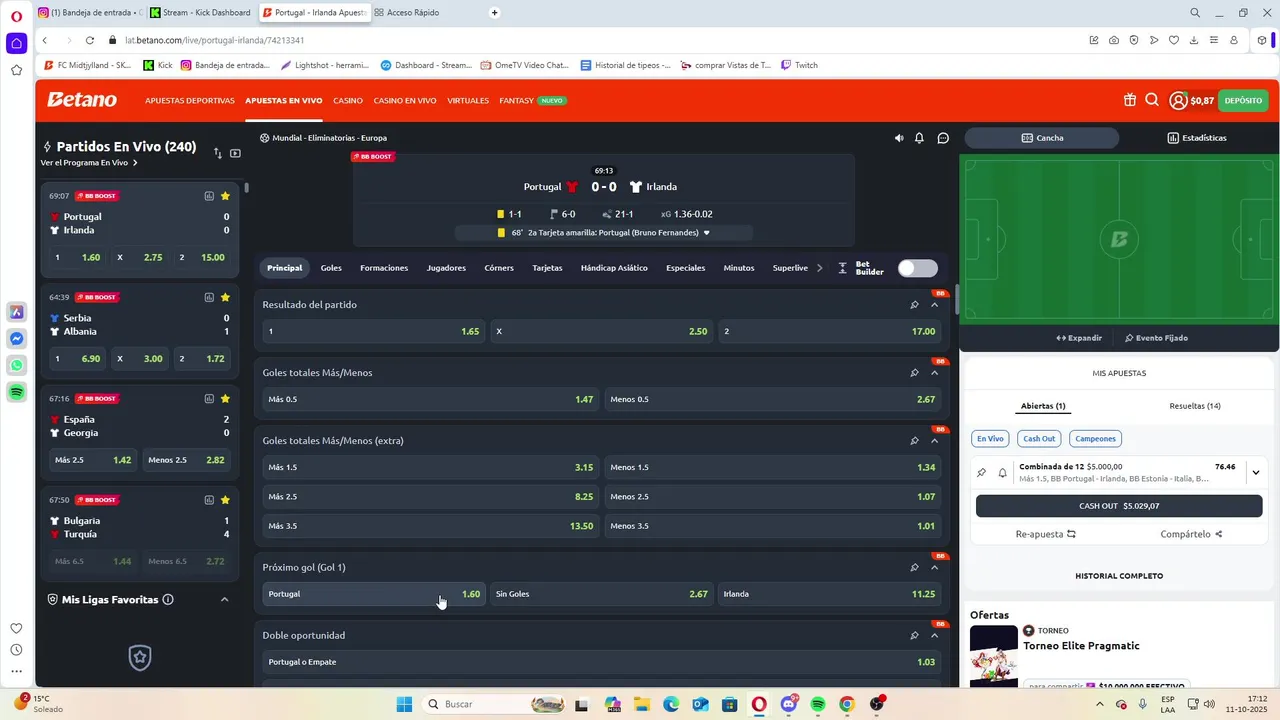Expand the yellow card event dropdown

click(707, 233)
